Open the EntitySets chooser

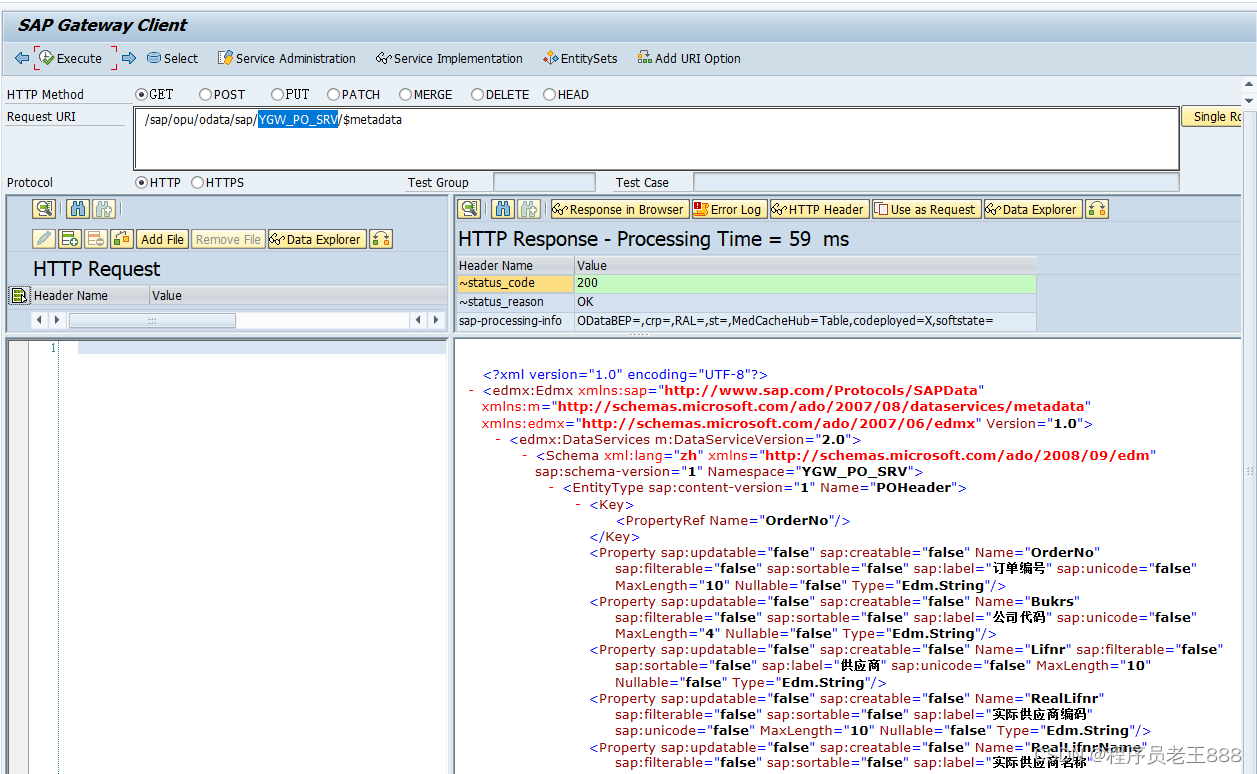580,58
